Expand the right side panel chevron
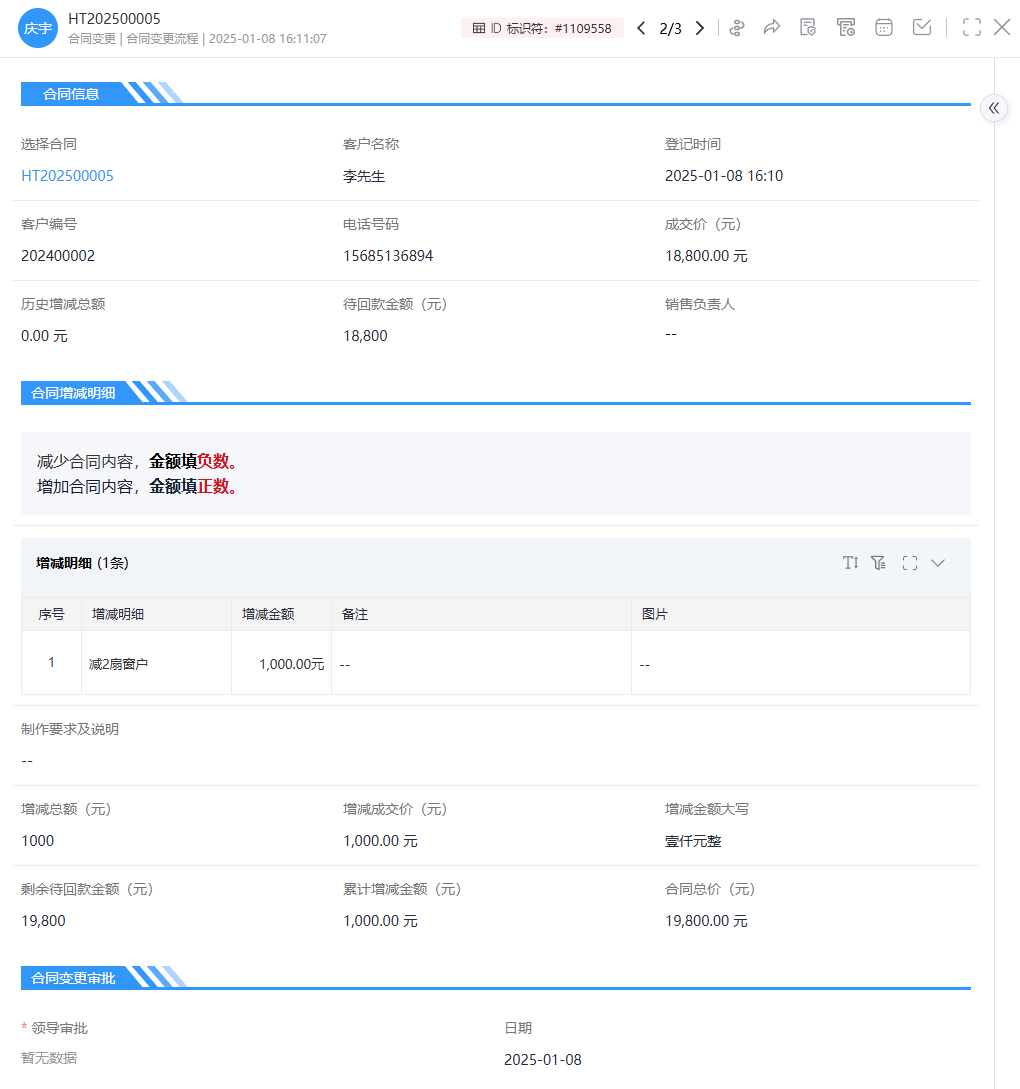The image size is (1020, 1089). tap(994, 108)
